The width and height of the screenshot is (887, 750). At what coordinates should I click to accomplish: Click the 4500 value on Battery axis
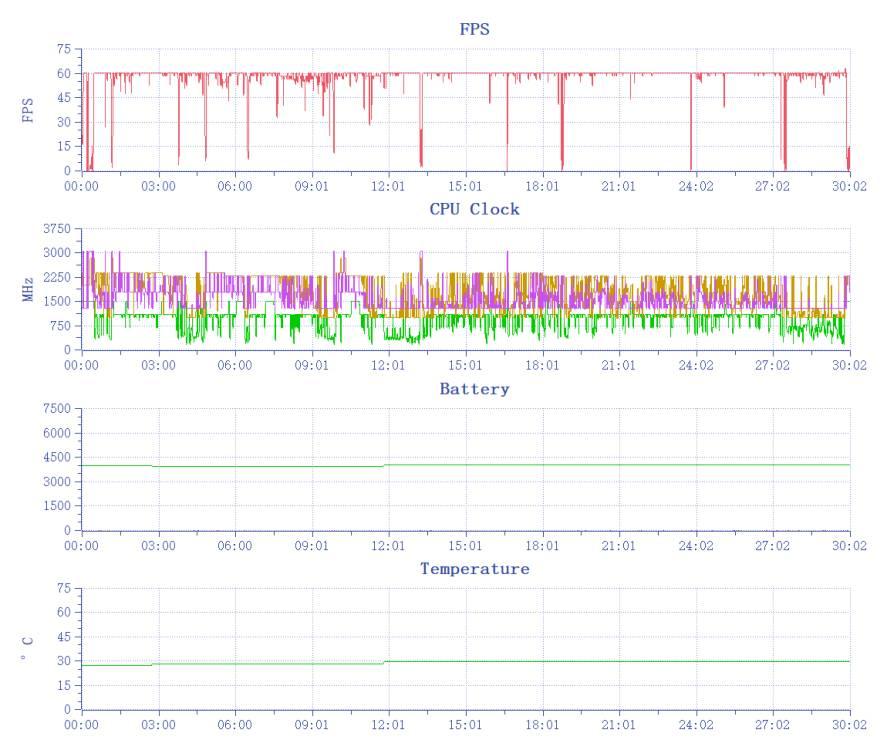[58, 457]
